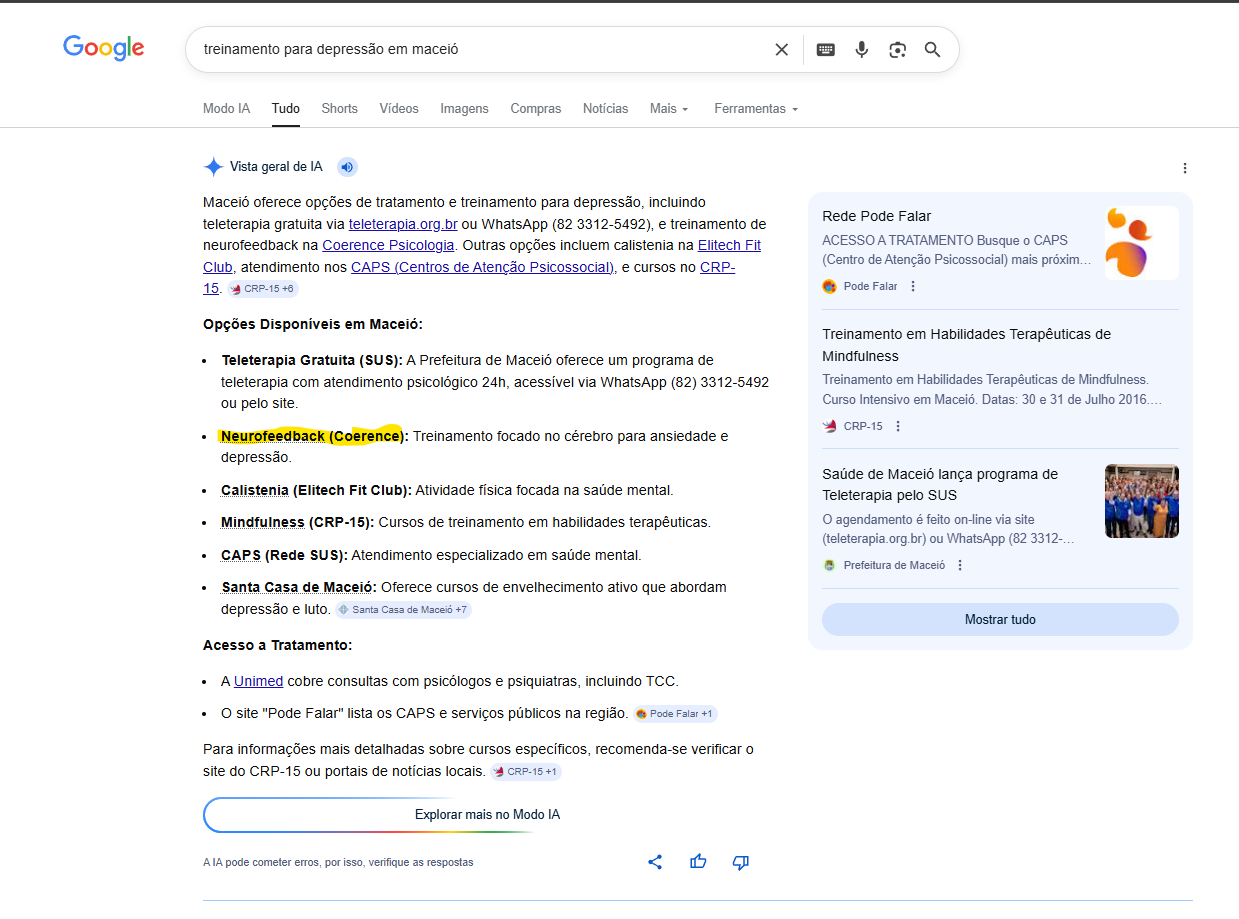Open three-dot menu beside CRP-15 source card

pyautogui.click(x=898, y=426)
